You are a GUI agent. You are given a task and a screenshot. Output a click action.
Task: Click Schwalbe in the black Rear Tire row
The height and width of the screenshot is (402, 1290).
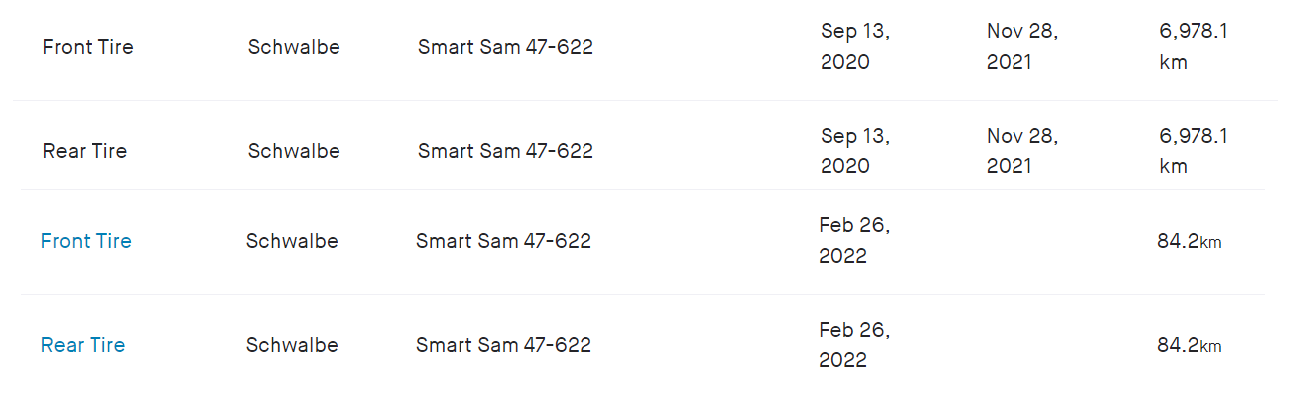click(x=294, y=151)
